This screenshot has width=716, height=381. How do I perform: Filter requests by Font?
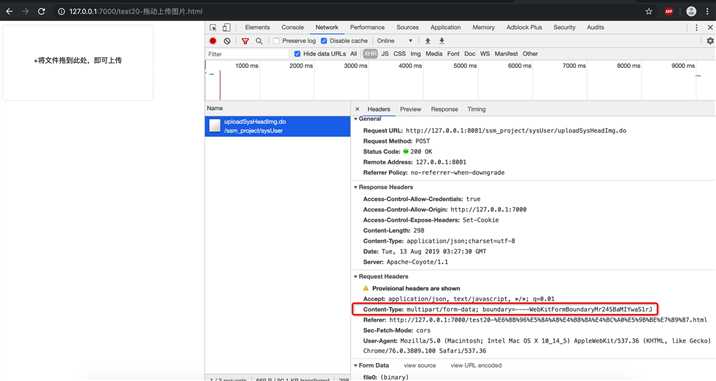coord(453,54)
